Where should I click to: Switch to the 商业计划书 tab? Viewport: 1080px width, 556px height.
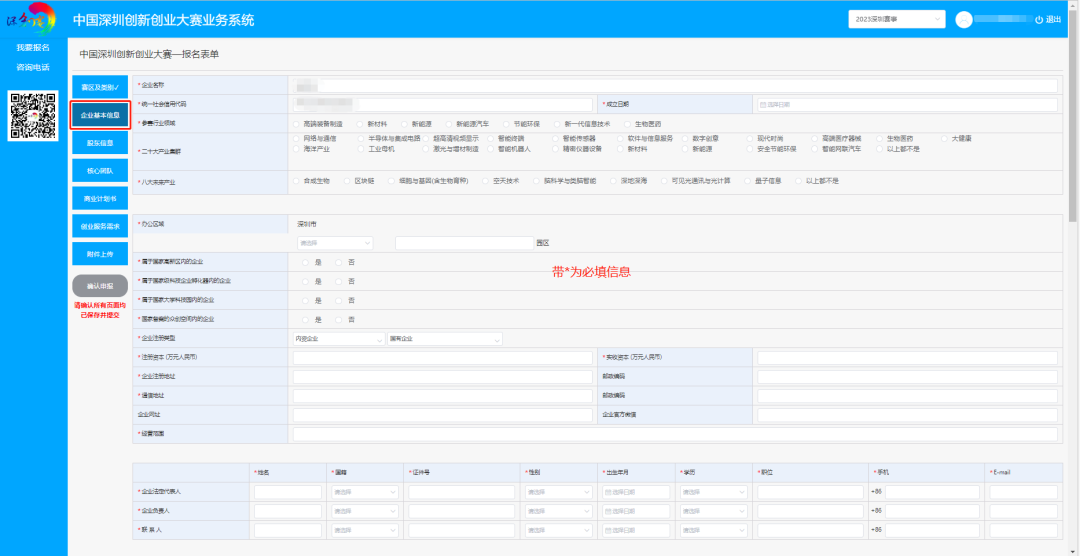click(x=100, y=198)
